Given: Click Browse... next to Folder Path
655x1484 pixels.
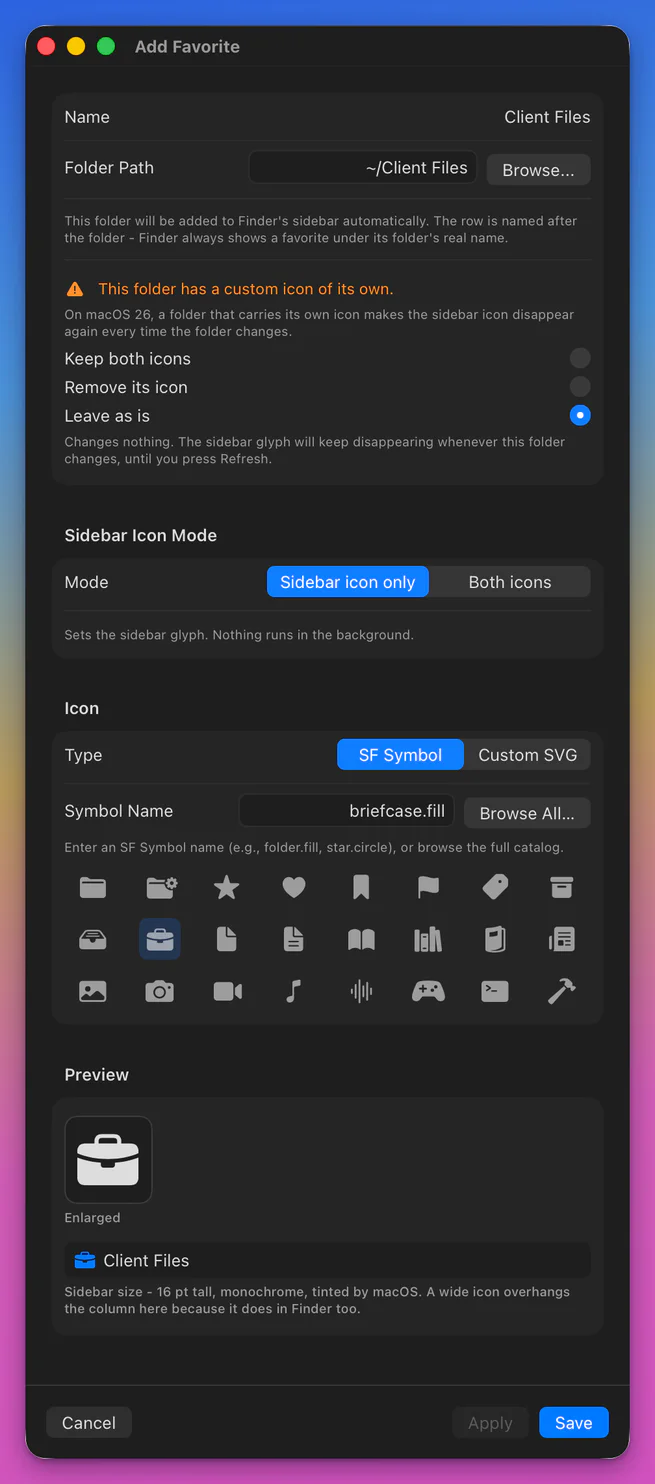Looking at the screenshot, I should [538, 170].
